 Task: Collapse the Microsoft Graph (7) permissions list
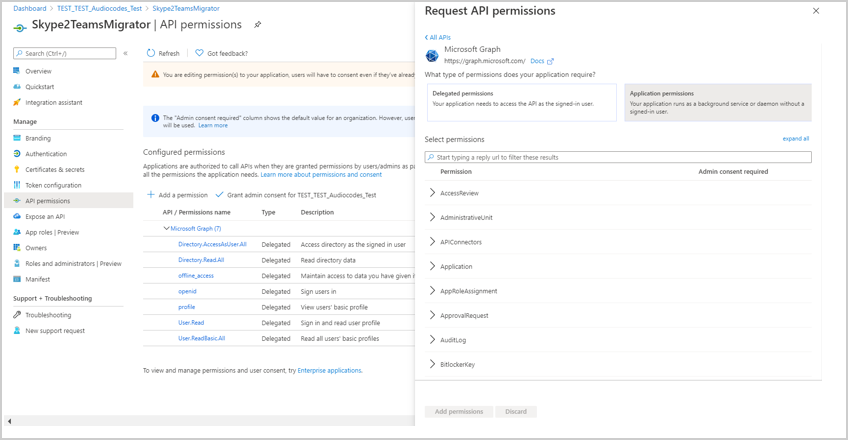[167, 229]
